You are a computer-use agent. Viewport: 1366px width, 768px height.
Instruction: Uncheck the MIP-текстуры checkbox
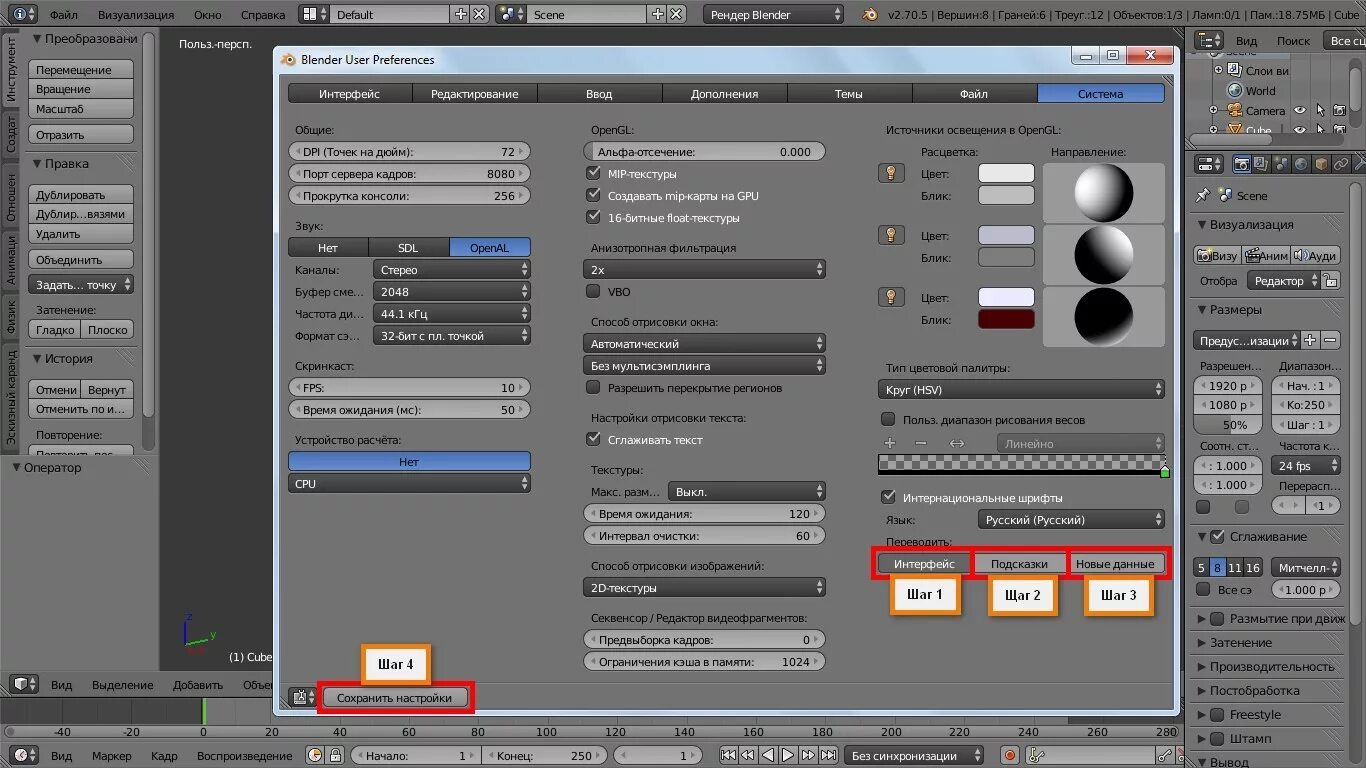[x=594, y=174]
